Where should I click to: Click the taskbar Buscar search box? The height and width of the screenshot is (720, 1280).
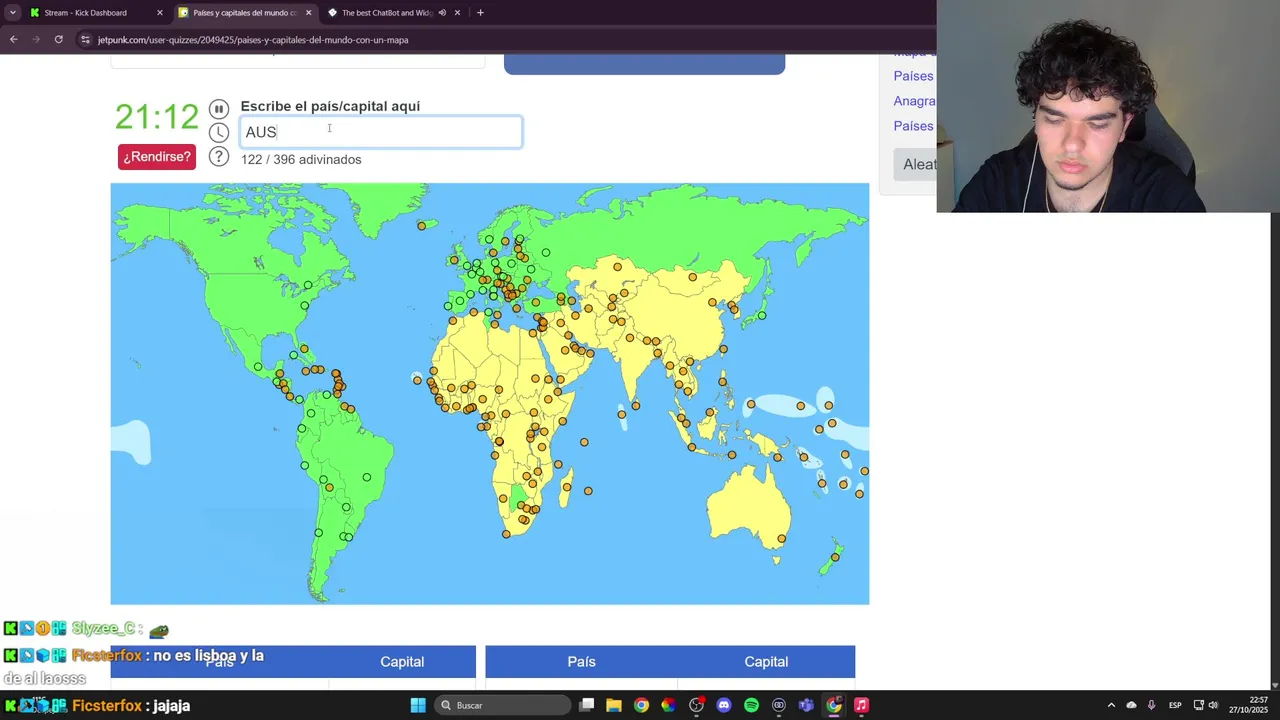(503, 705)
